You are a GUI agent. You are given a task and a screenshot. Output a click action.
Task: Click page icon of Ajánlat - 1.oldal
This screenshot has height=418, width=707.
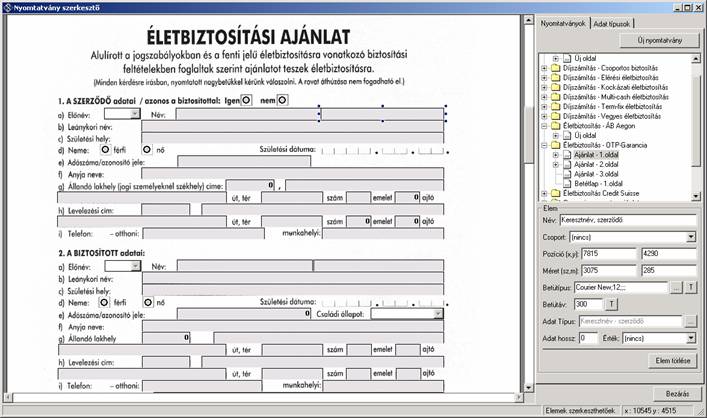pos(567,155)
